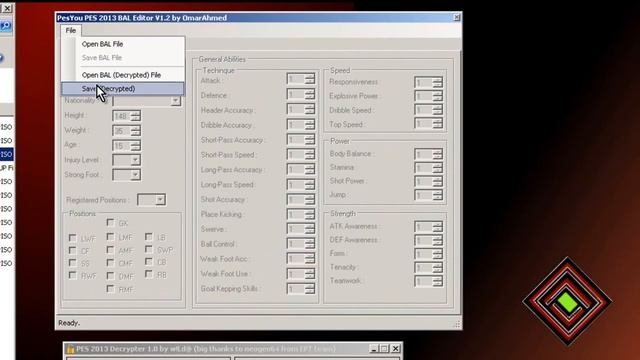Click the Weight spinner arrows

tap(136, 131)
